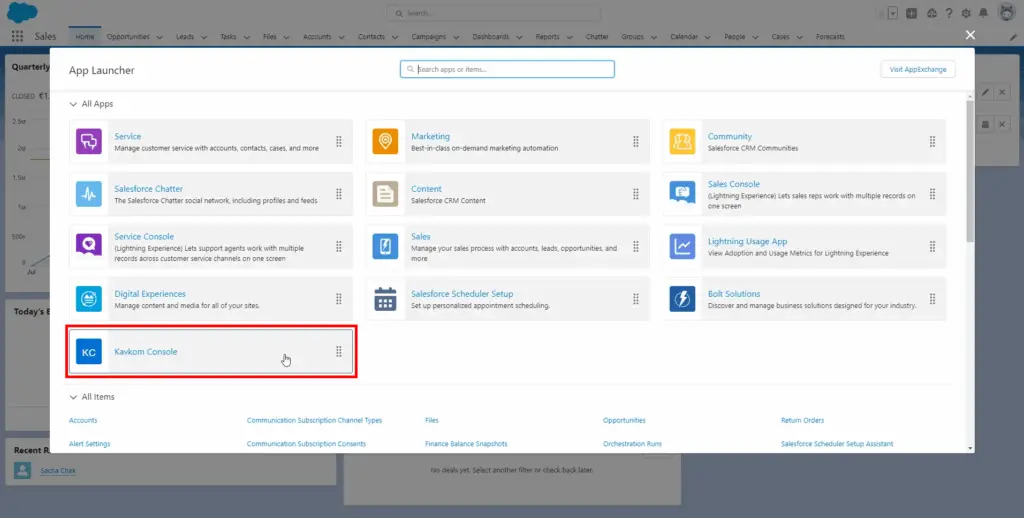Collapse the All Apps section
This screenshot has height=518, width=1024.
point(73,104)
